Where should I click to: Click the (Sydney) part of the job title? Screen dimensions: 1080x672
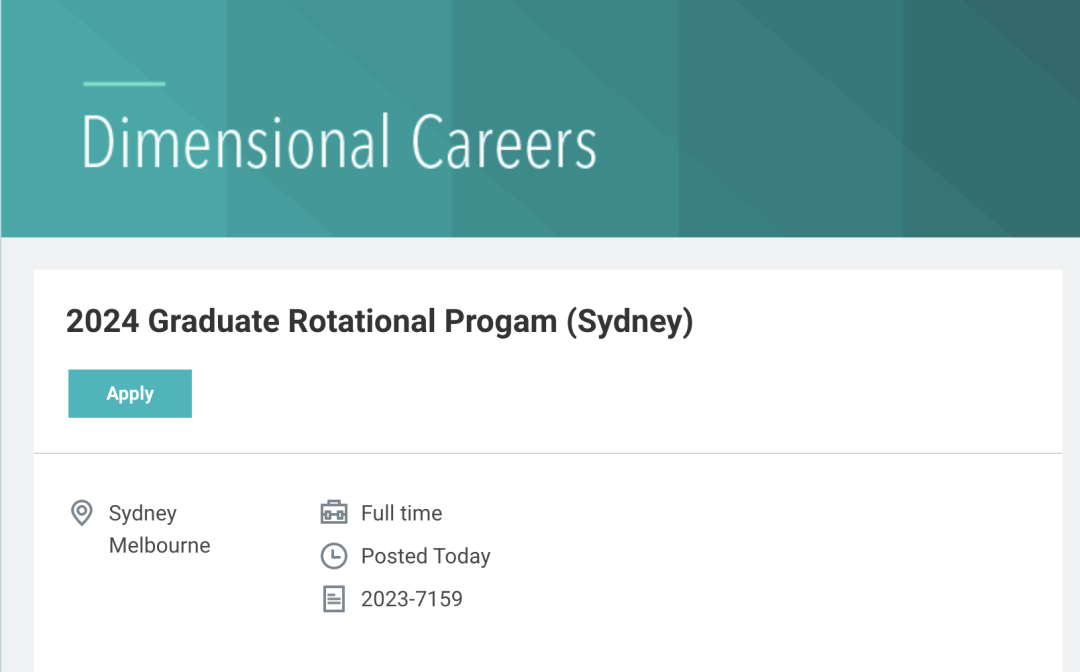point(630,322)
